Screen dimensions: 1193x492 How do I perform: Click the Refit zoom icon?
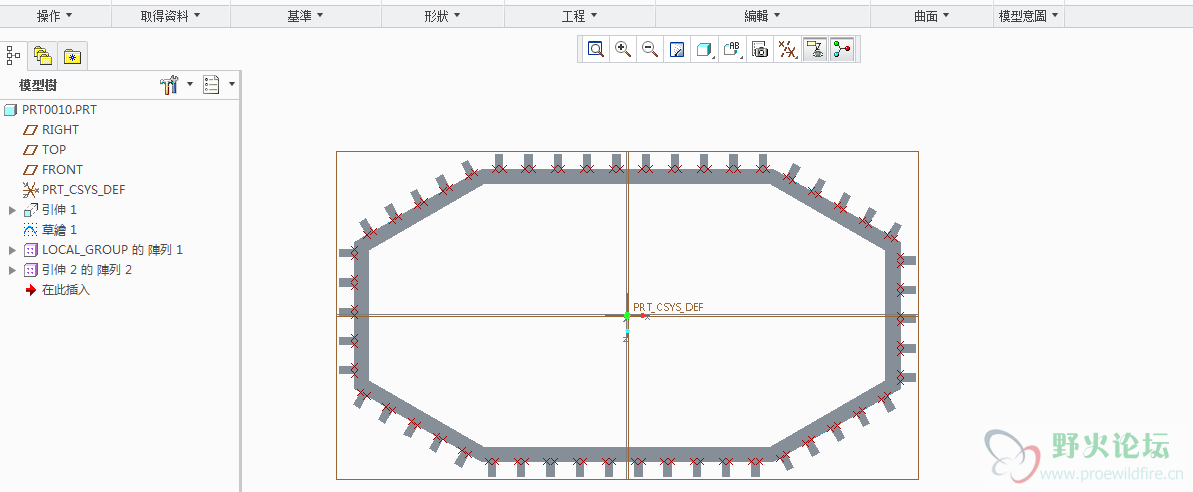(596, 49)
